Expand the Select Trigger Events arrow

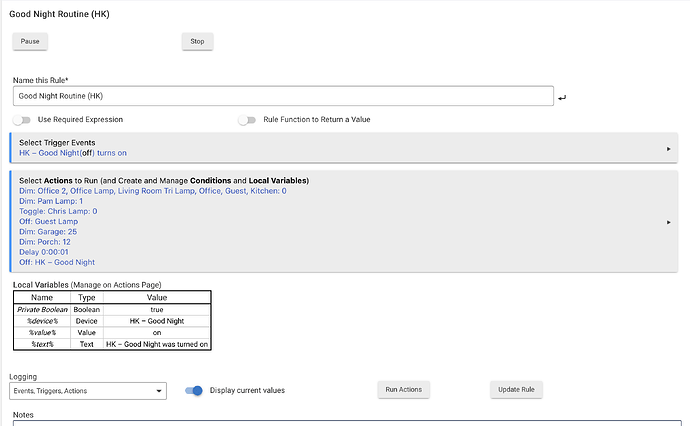click(668, 148)
